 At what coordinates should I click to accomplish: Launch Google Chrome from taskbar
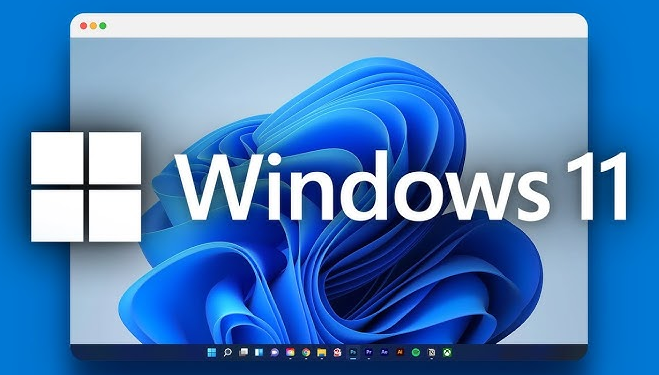(x=306, y=352)
